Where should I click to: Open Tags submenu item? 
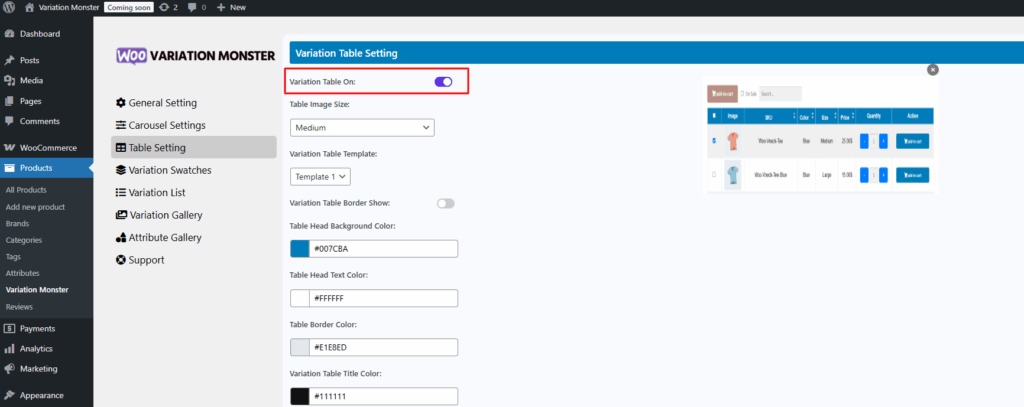pyautogui.click(x=13, y=257)
